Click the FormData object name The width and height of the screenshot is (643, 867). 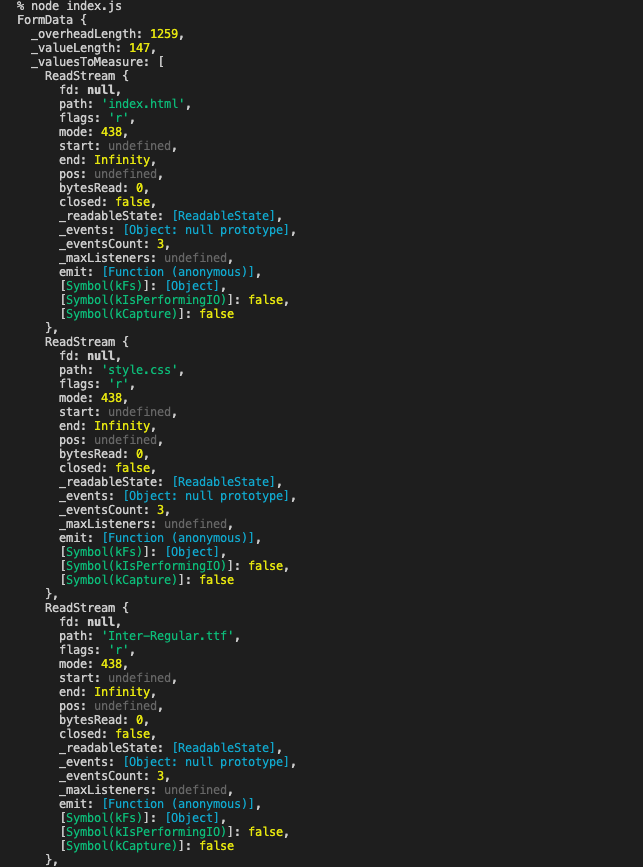45,20
